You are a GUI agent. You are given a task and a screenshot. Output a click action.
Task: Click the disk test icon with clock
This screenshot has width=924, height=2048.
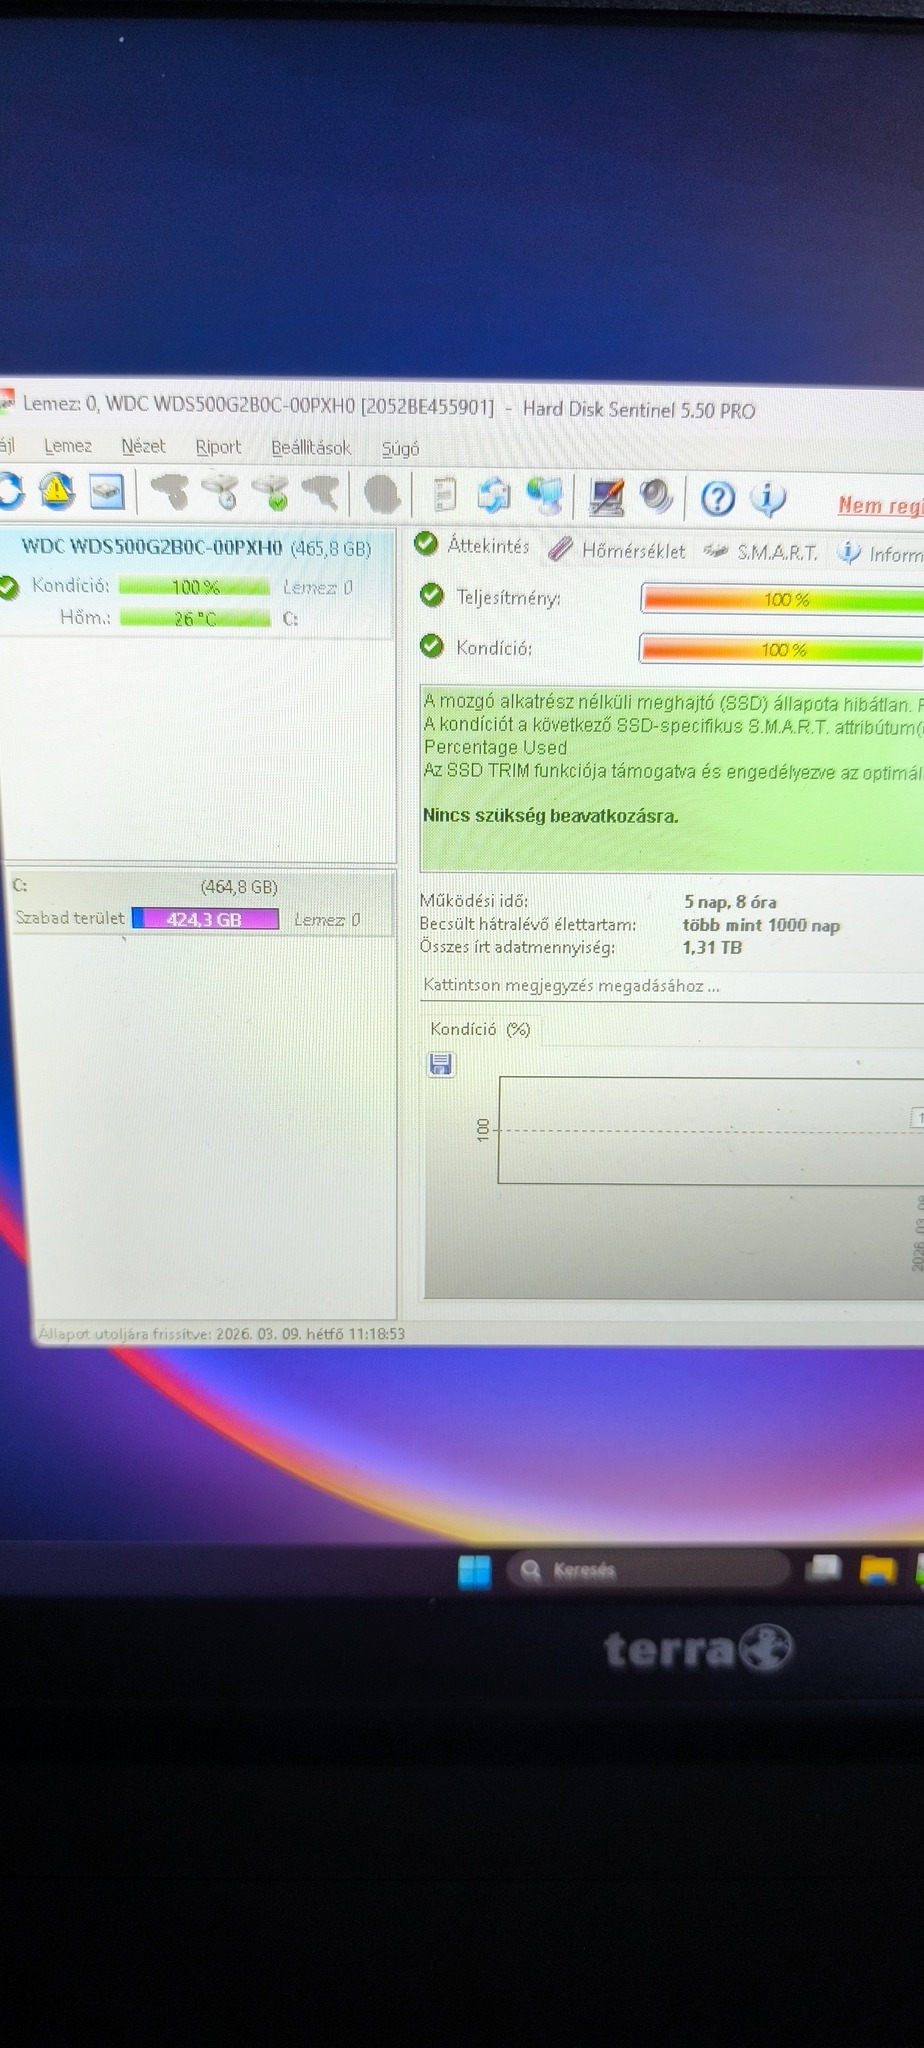tap(221, 492)
